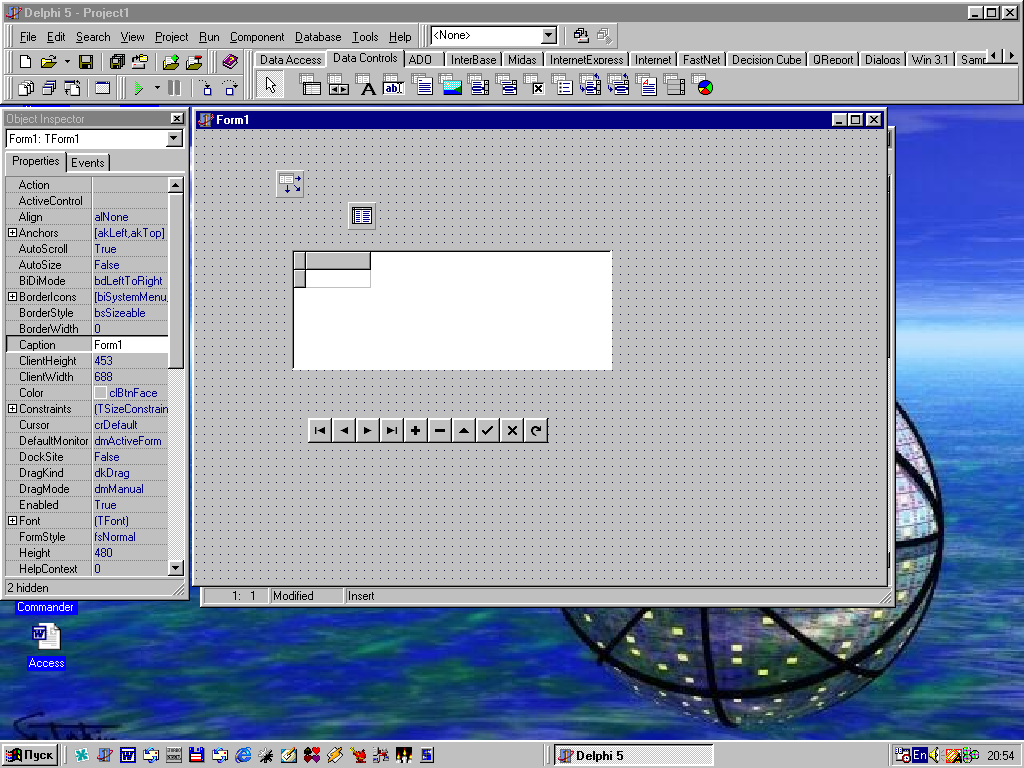Open dropdown arrow next to Run button

157,88
